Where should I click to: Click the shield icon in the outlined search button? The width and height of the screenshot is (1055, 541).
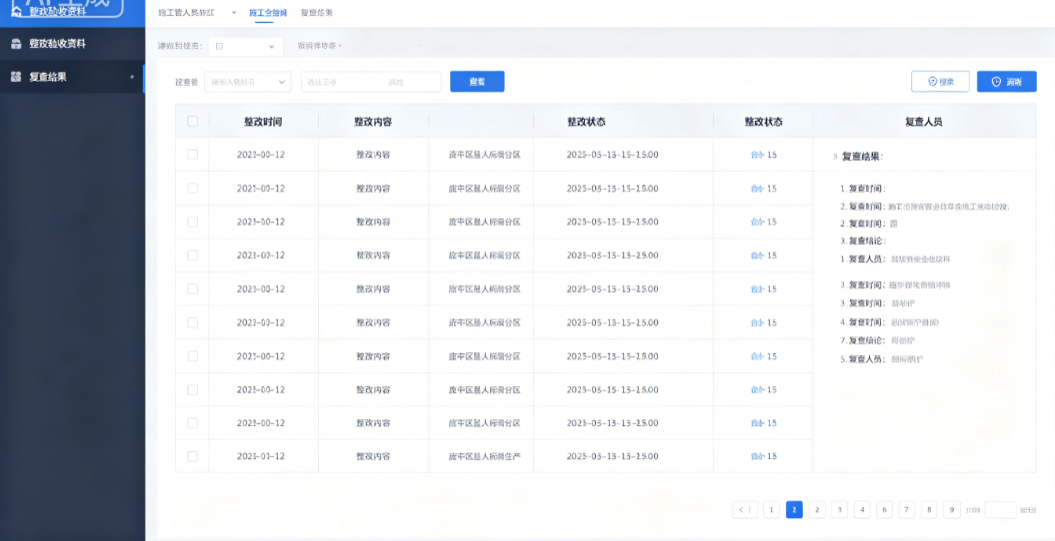933,81
